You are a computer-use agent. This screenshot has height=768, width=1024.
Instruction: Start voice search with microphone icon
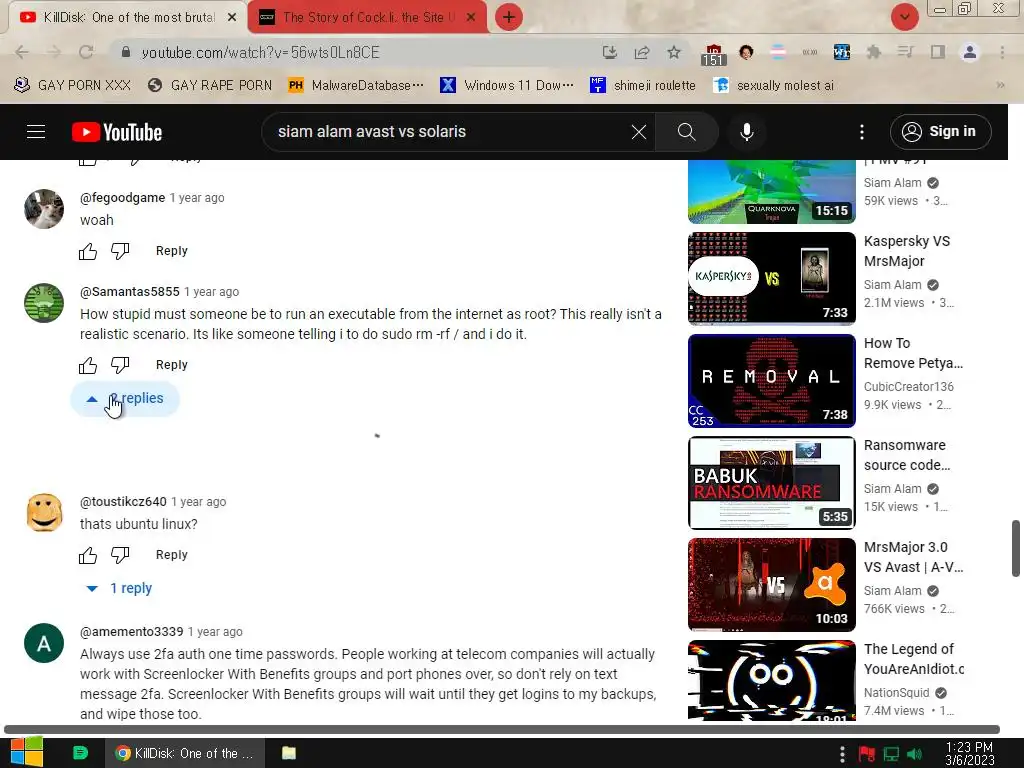(x=747, y=132)
